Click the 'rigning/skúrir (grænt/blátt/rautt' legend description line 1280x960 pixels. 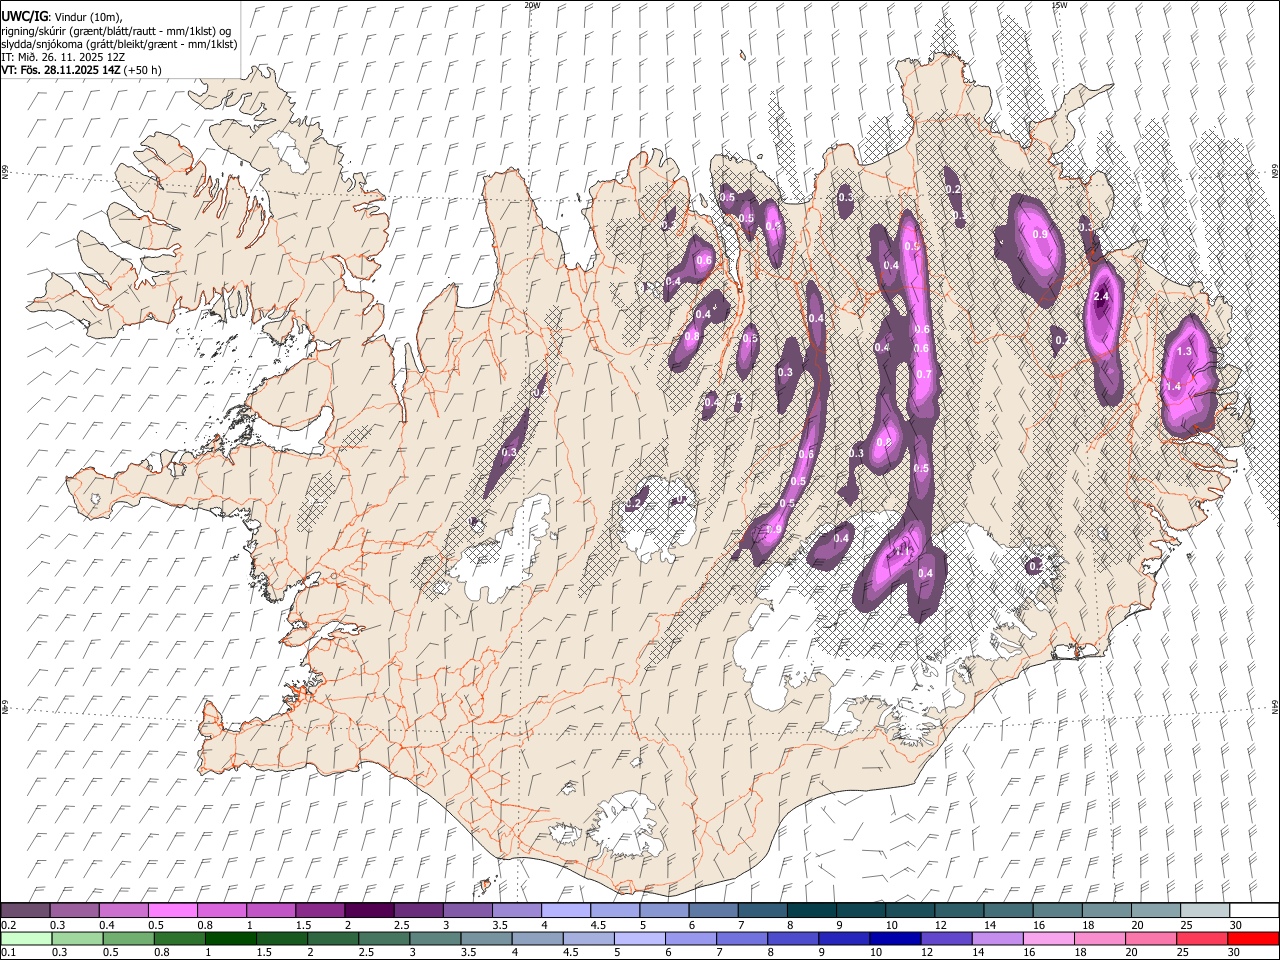(117, 31)
